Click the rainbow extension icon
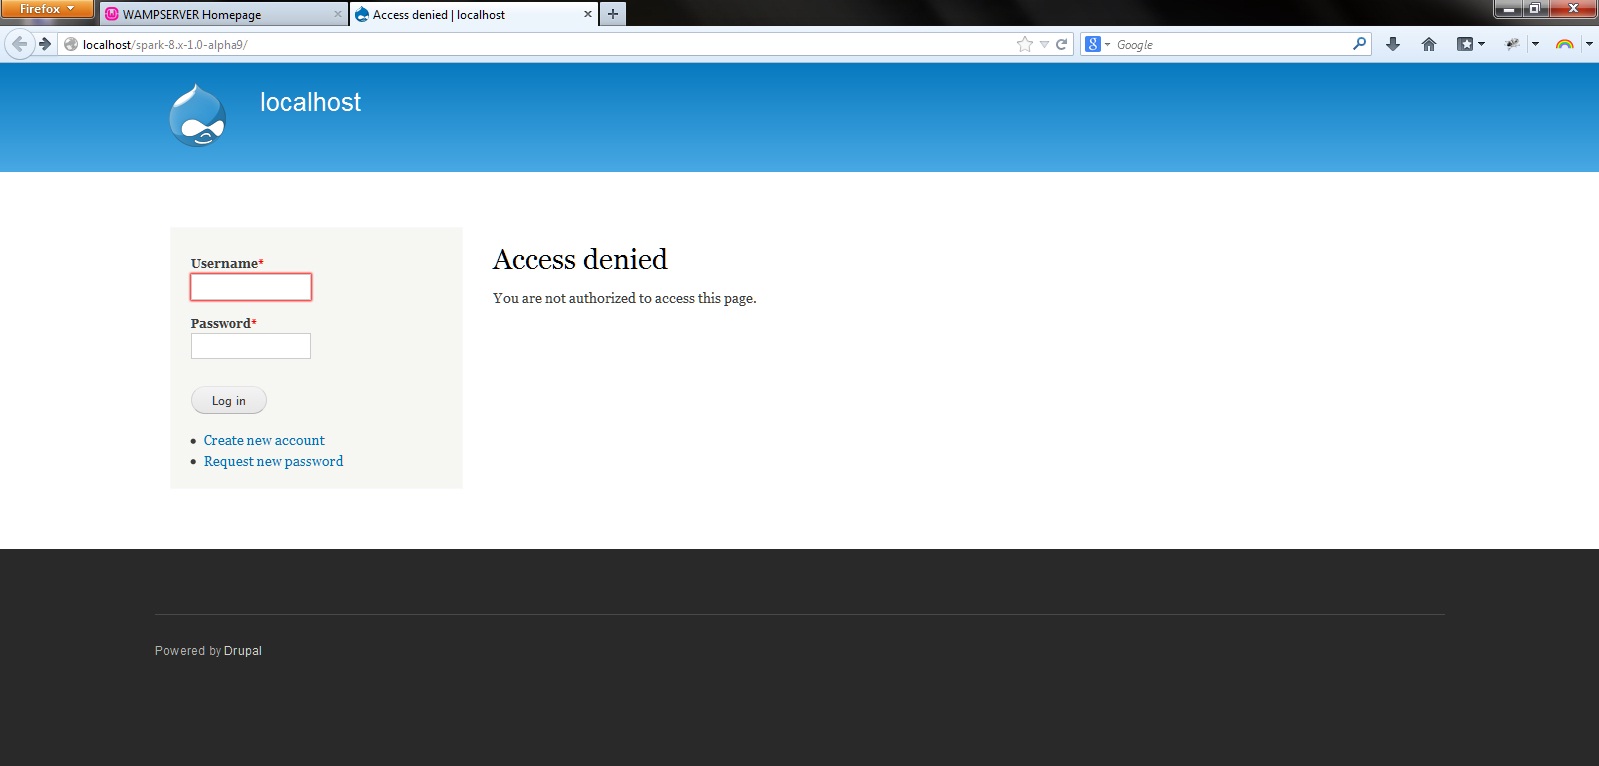The width and height of the screenshot is (1599, 766). point(1565,44)
